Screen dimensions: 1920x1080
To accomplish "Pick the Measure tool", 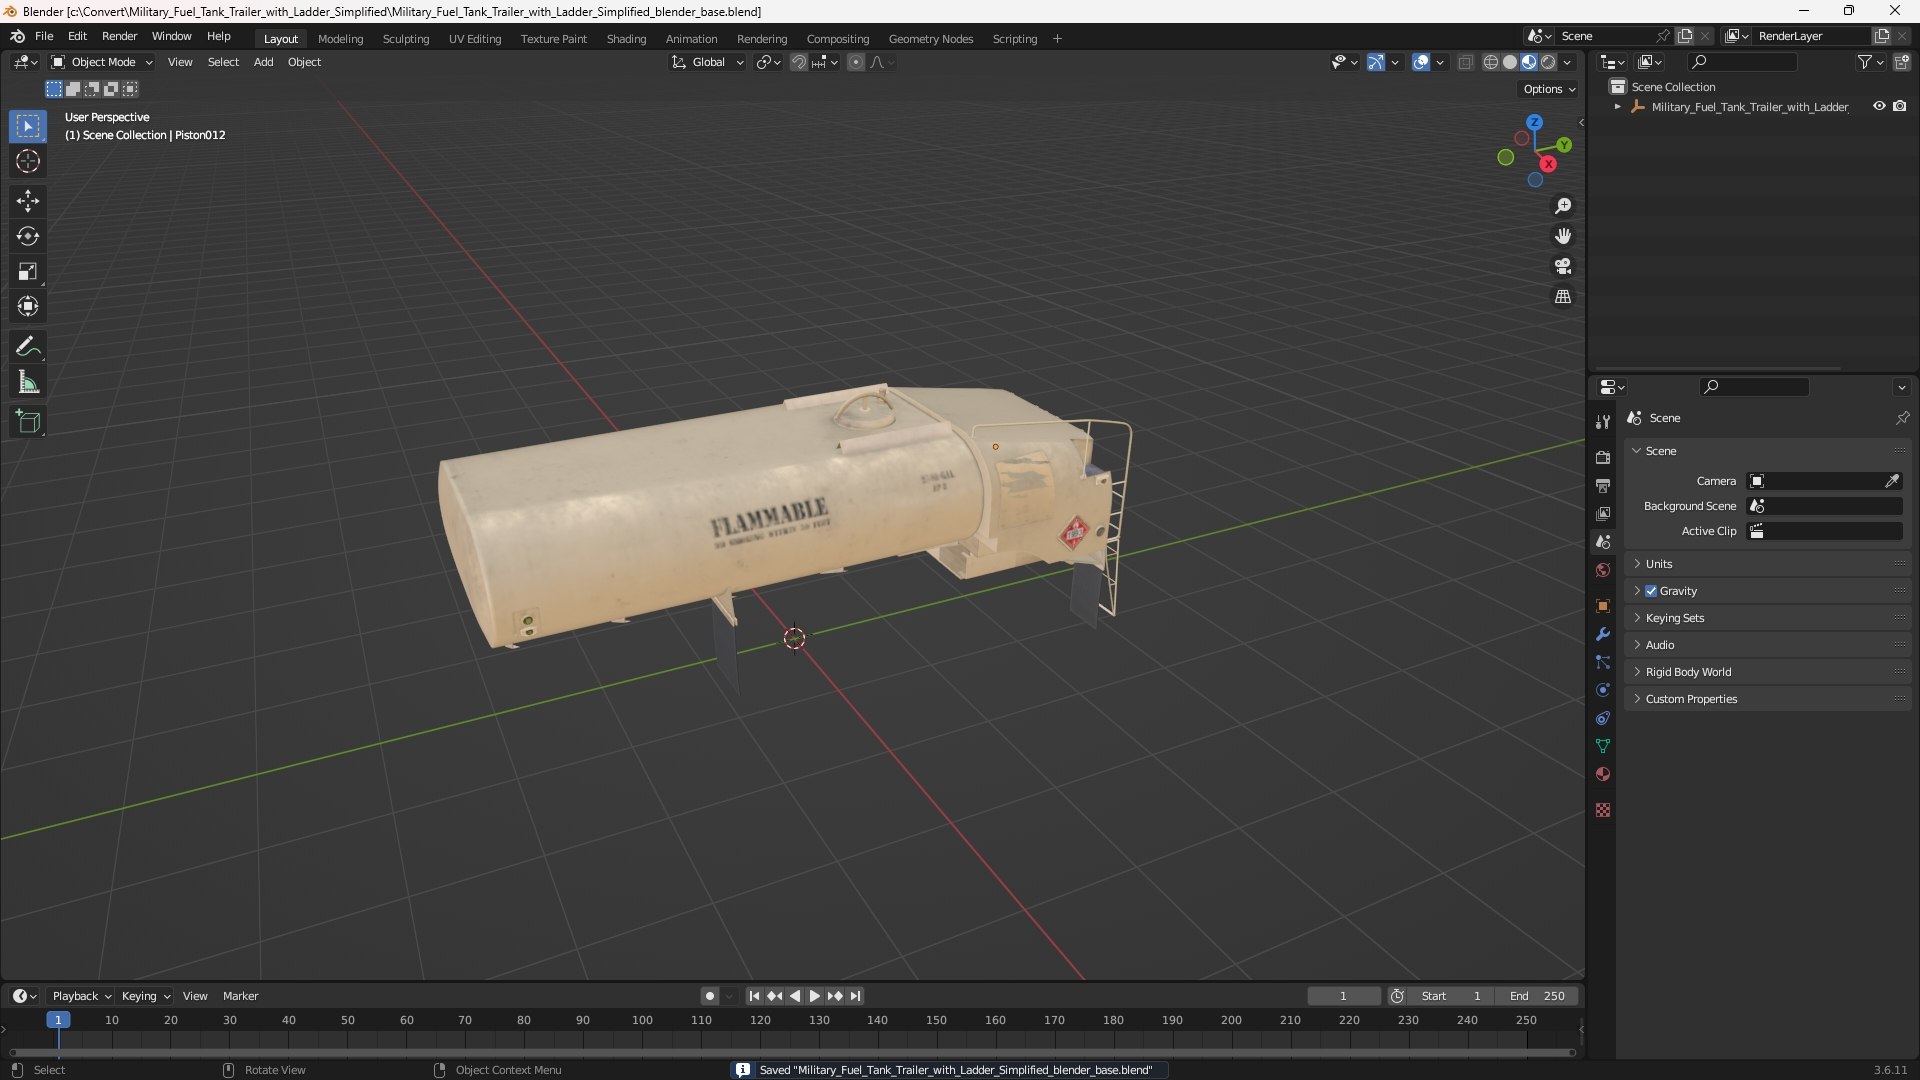I will (28, 382).
